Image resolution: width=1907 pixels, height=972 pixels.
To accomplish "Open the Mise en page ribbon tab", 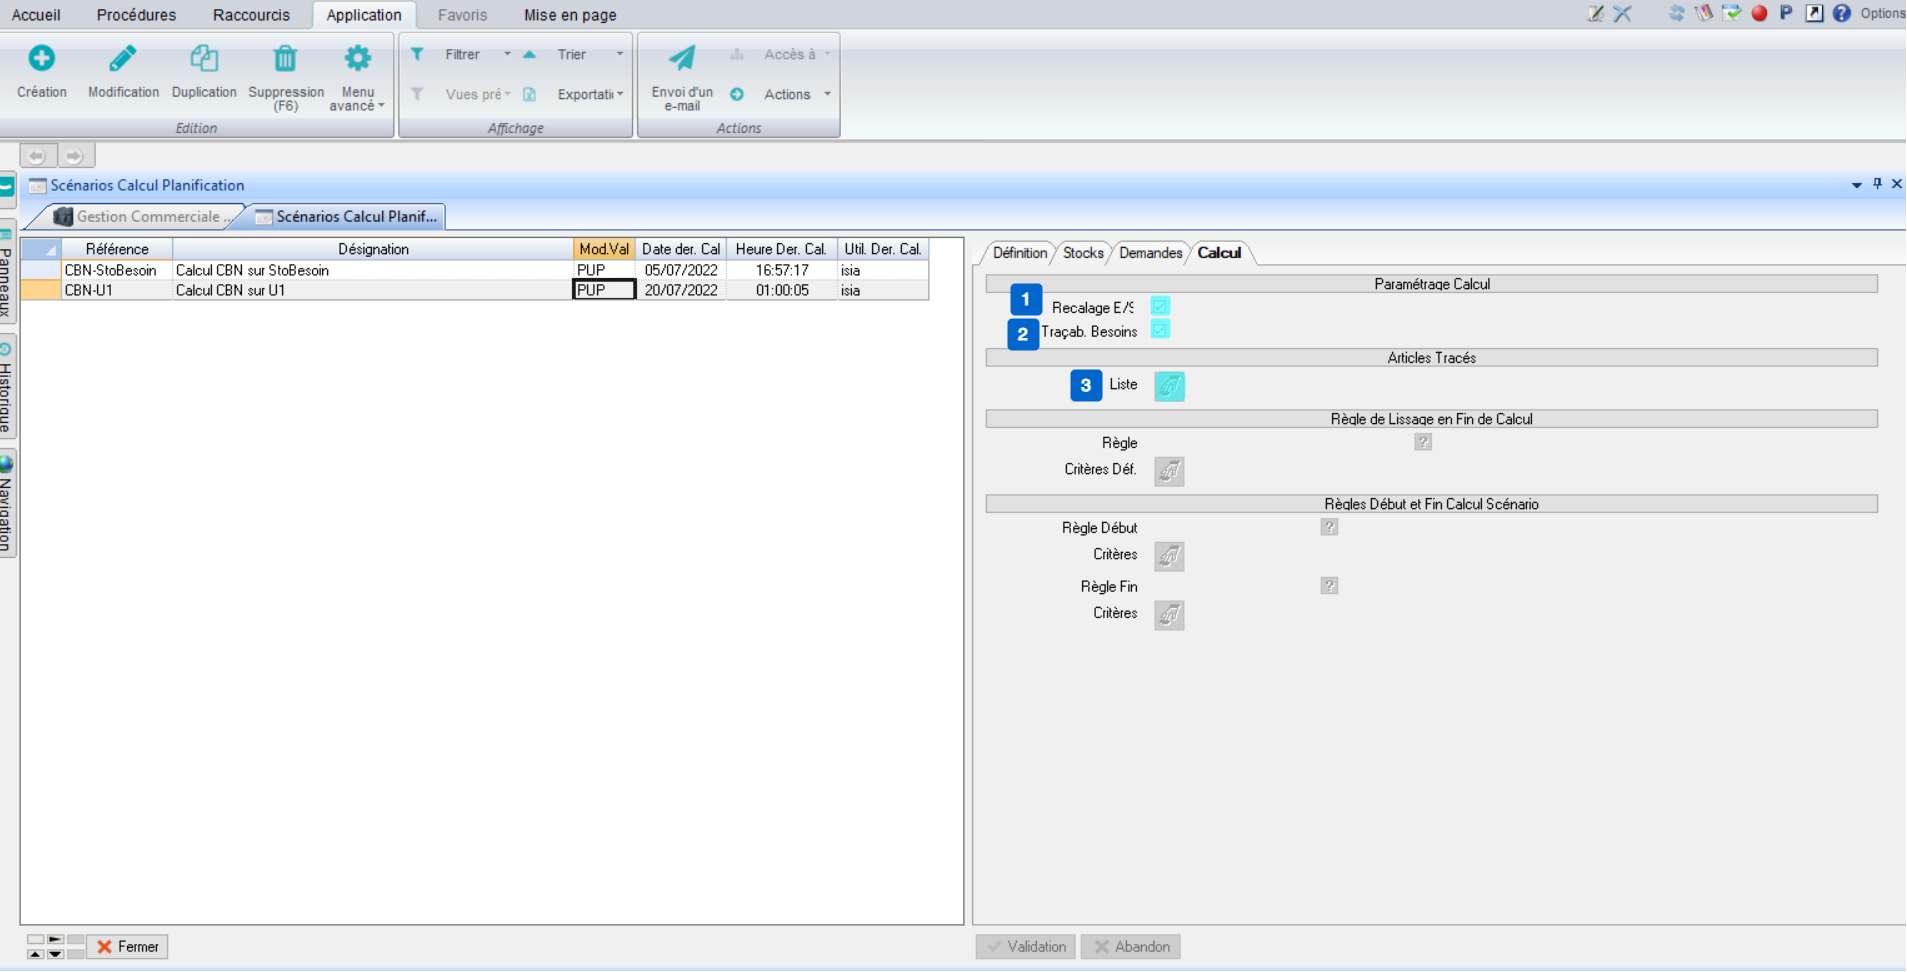I will tap(570, 15).
